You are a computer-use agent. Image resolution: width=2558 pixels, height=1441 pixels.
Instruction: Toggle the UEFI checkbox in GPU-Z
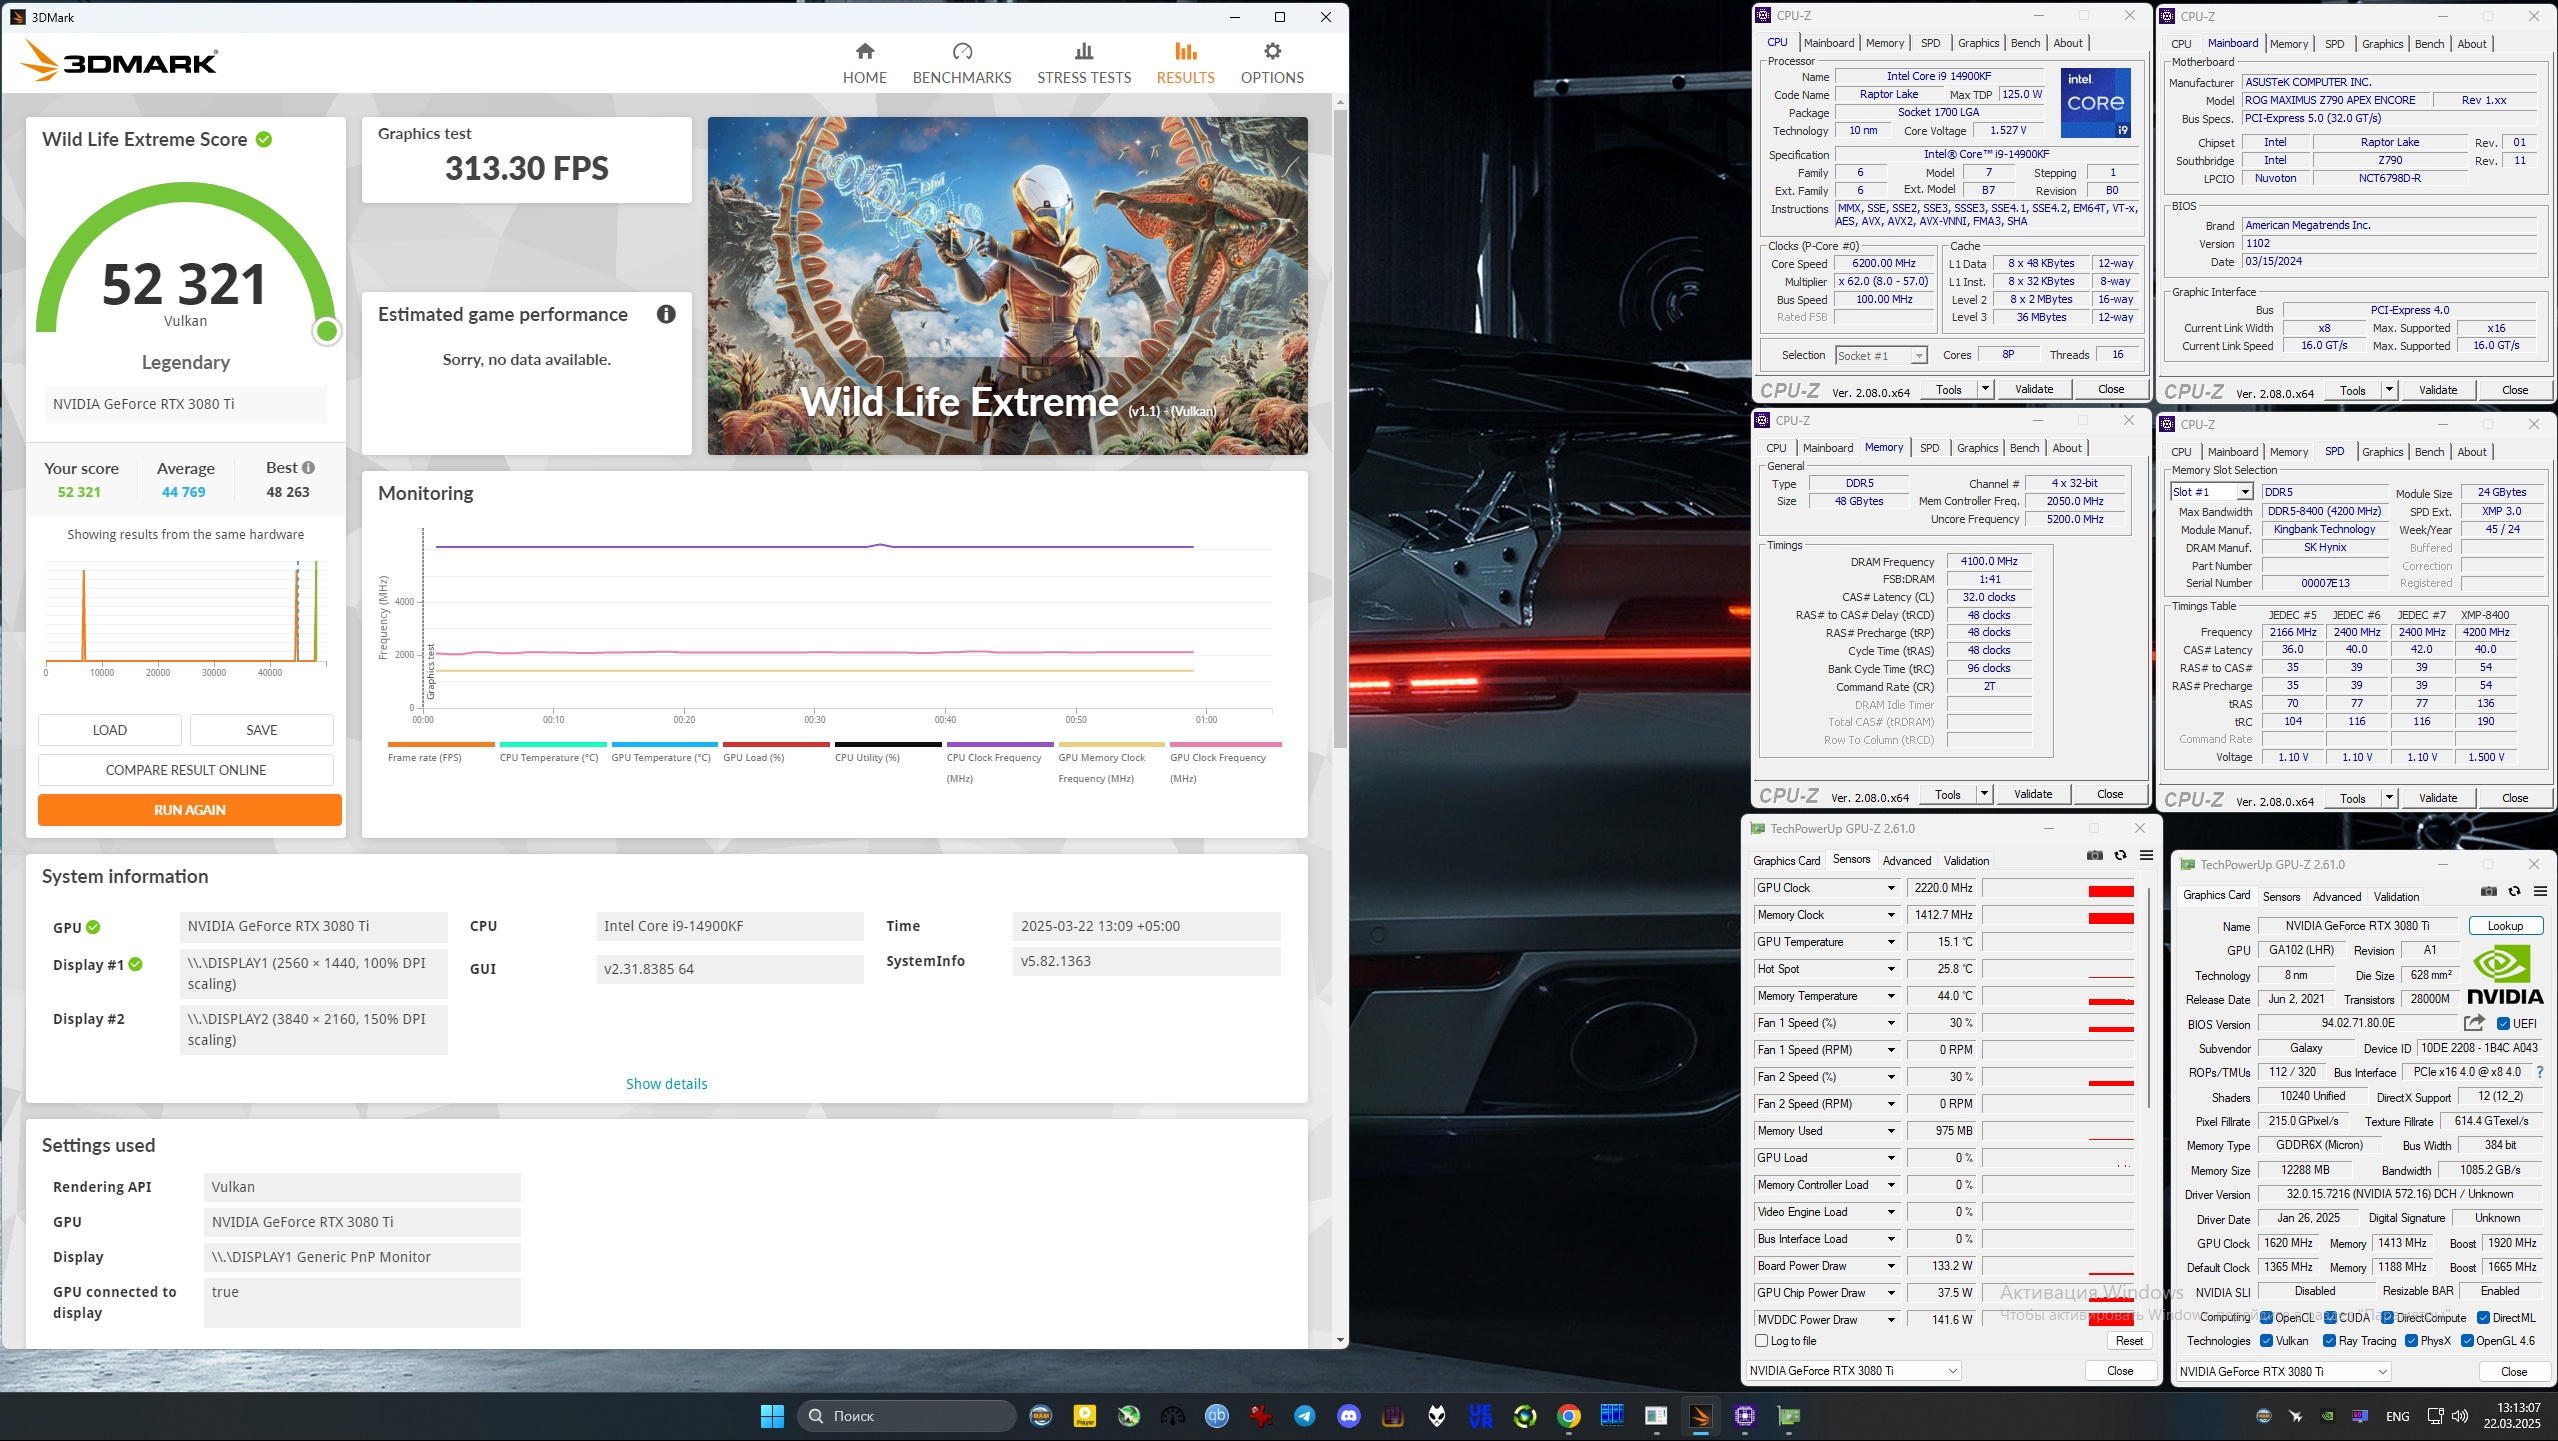click(x=2504, y=1023)
